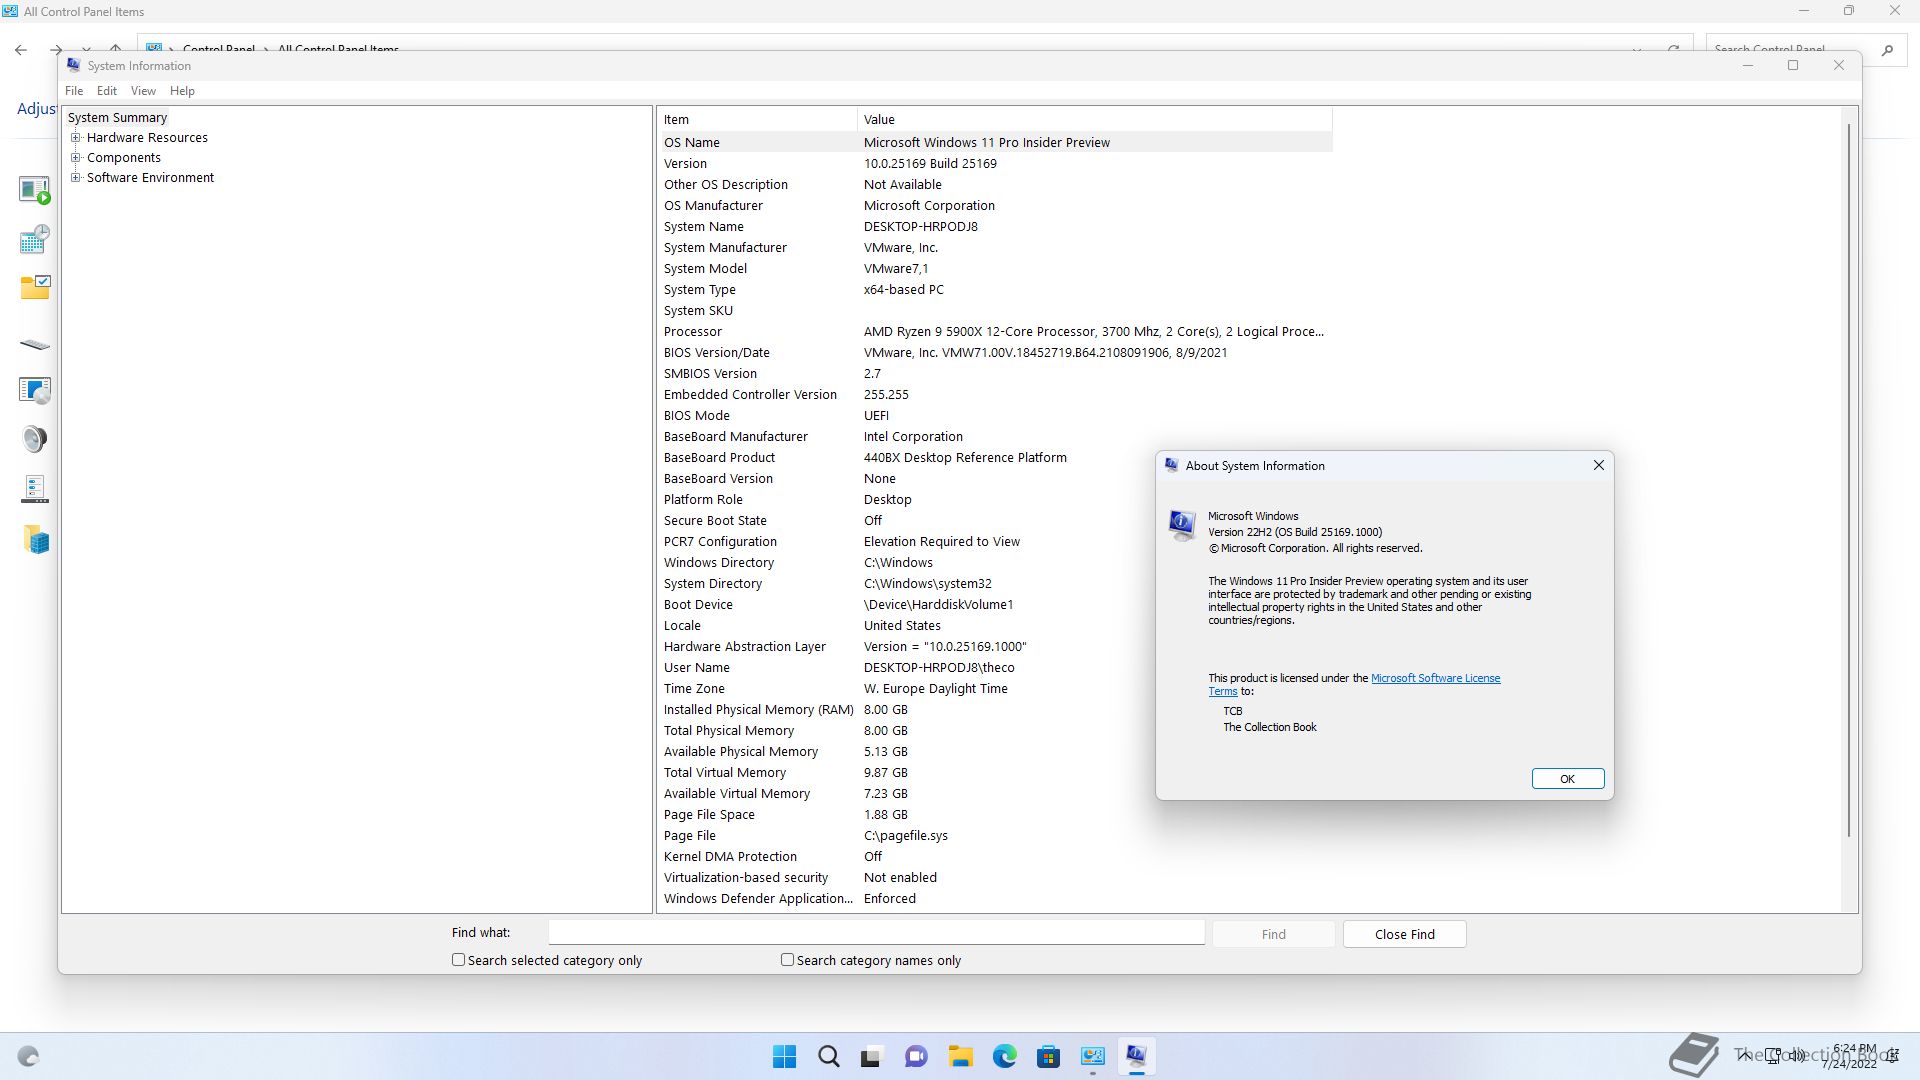Open the View menu
Viewport: 1920px width, 1080px height.
[x=143, y=91]
